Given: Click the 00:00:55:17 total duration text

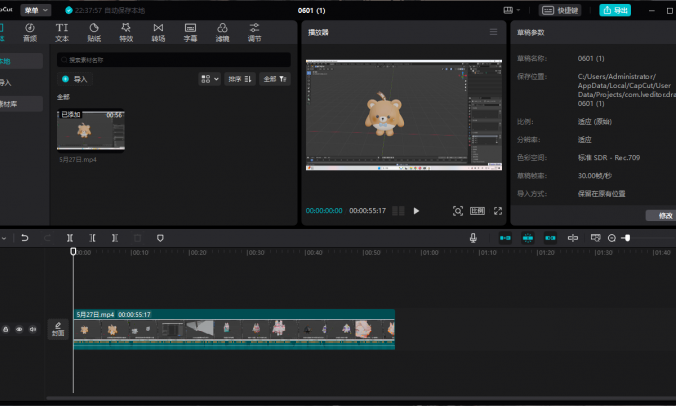Looking at the screenshot, I should tap(367, 211).
